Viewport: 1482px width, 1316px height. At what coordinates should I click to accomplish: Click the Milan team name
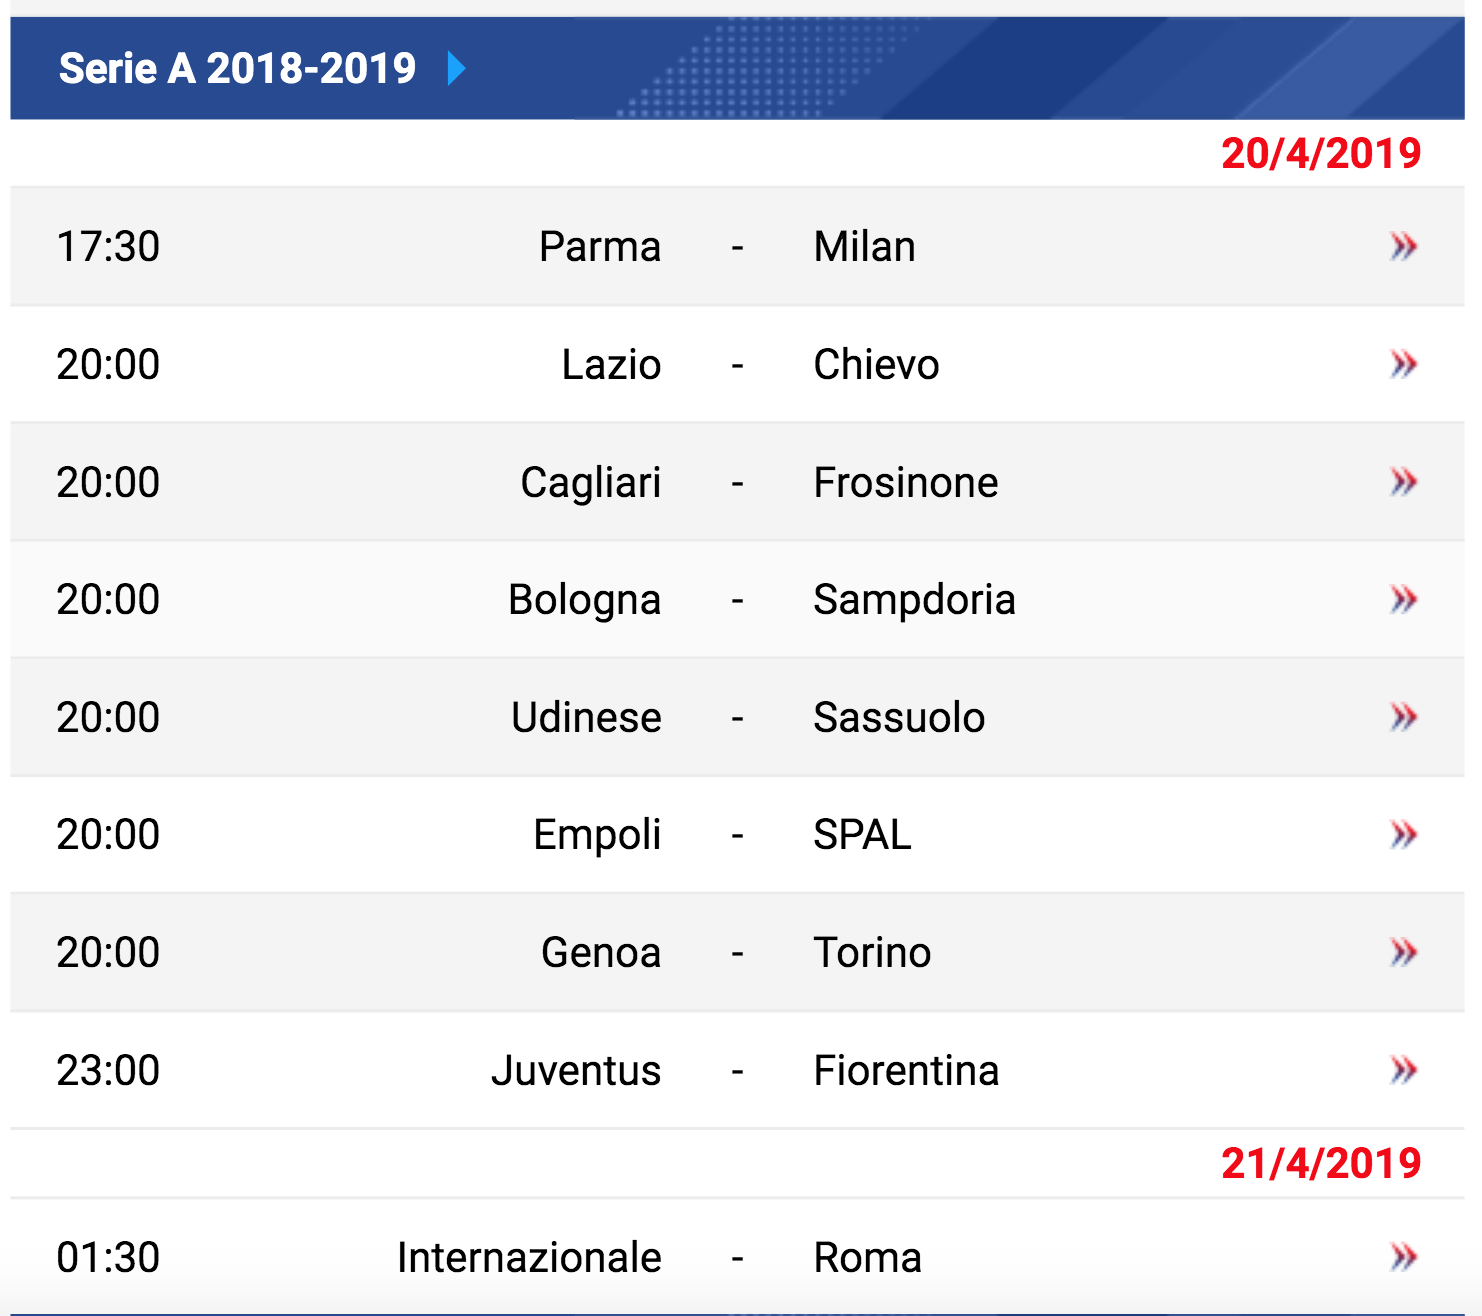pos(864,246)
